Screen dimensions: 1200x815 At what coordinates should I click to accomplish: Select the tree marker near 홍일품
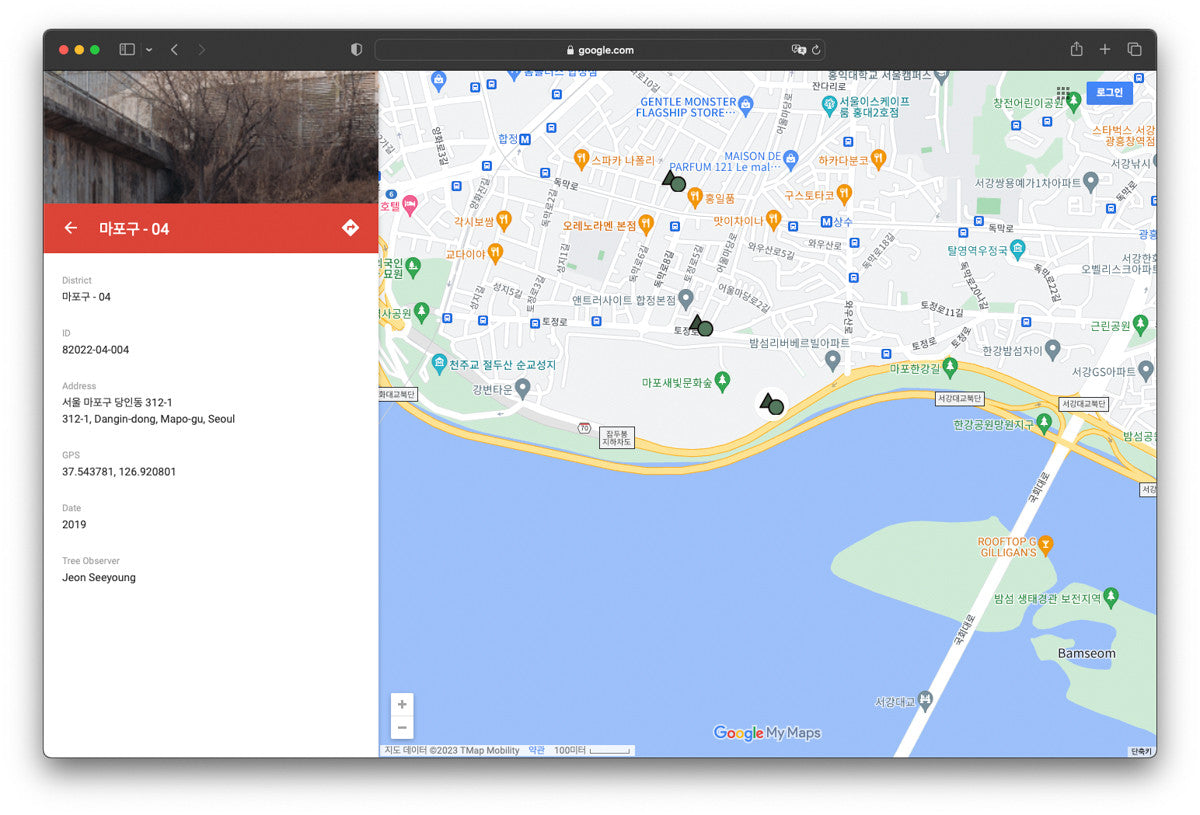[674, 181]
